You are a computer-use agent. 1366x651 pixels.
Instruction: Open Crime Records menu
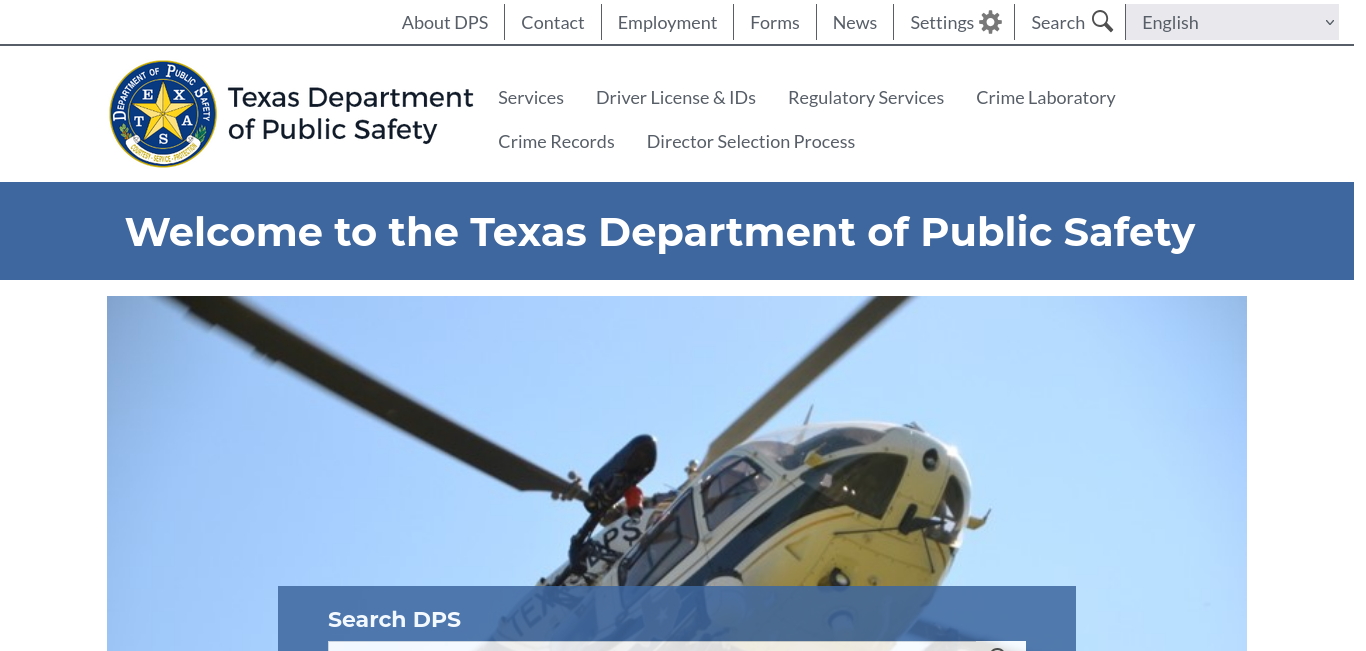point(556,141)
